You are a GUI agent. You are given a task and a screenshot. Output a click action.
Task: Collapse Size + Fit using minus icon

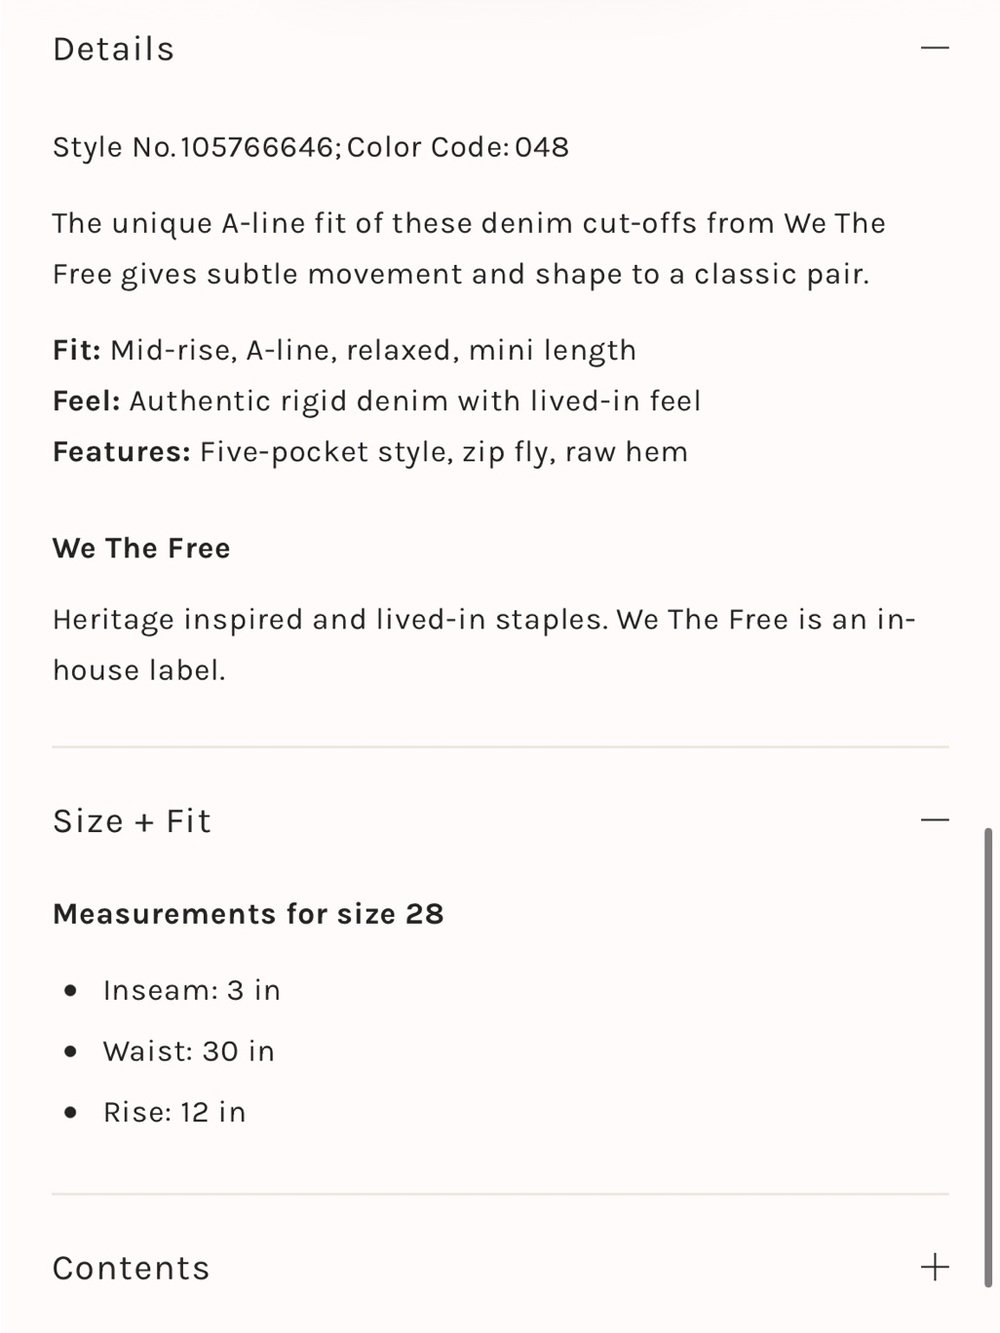[x=935, y=820]
